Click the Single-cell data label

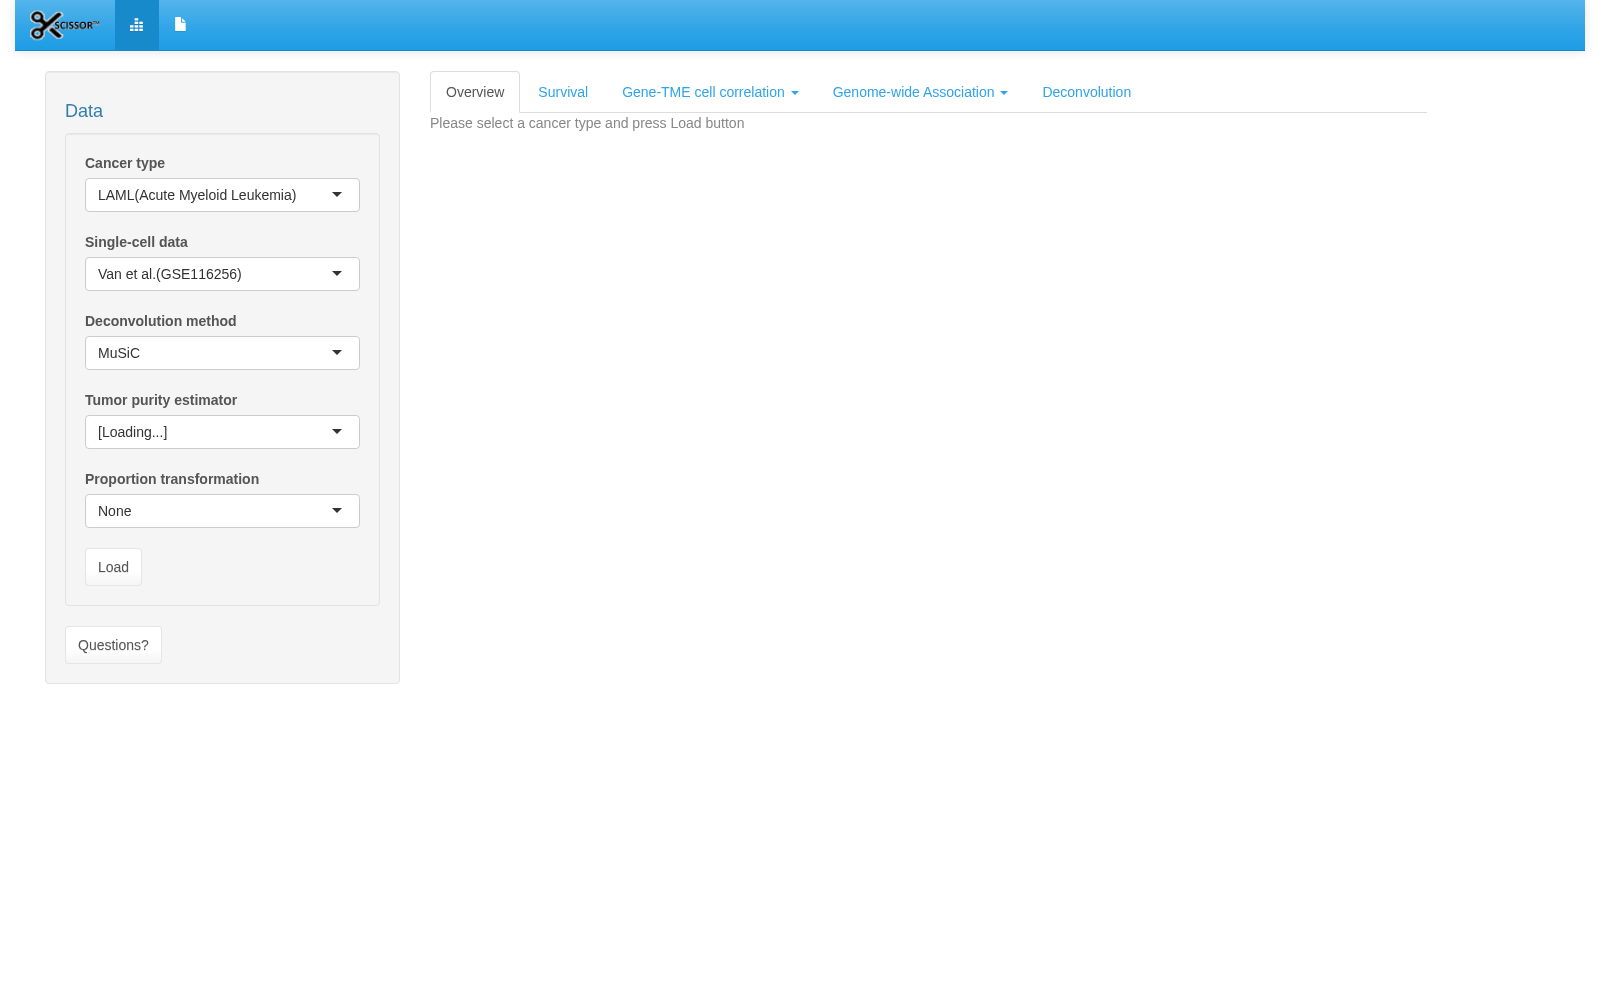(136, 242)
